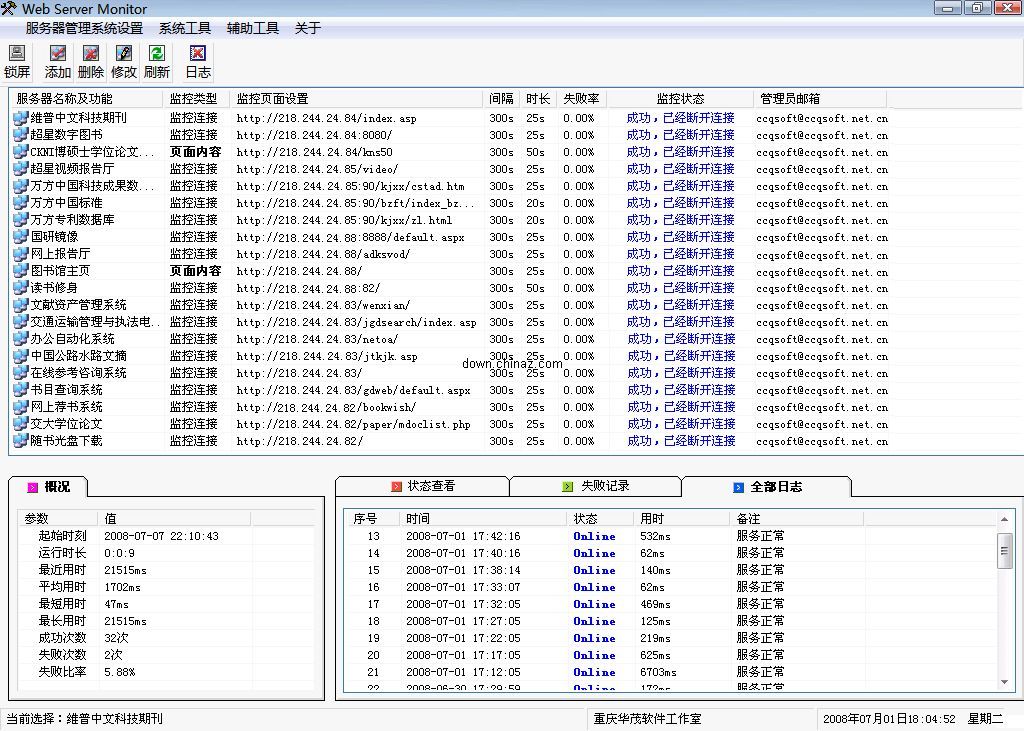Click the 添加 add server toolbar icon
Image resolution: width=1024 pixels, height=731 pixels.
click(x=57, y=61)
